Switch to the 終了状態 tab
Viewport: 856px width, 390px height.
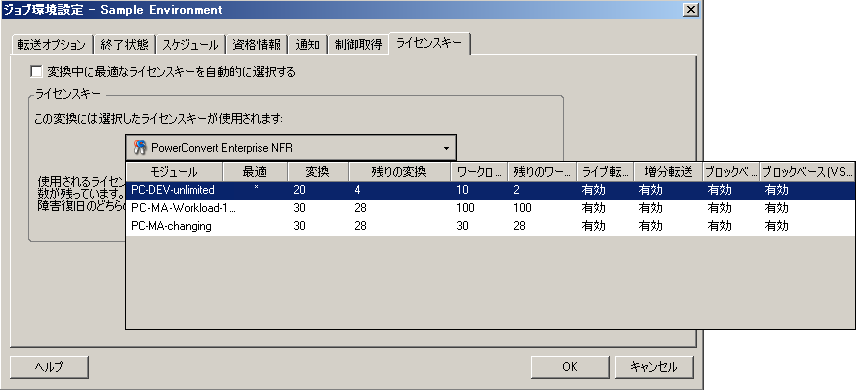click(124, 45)
